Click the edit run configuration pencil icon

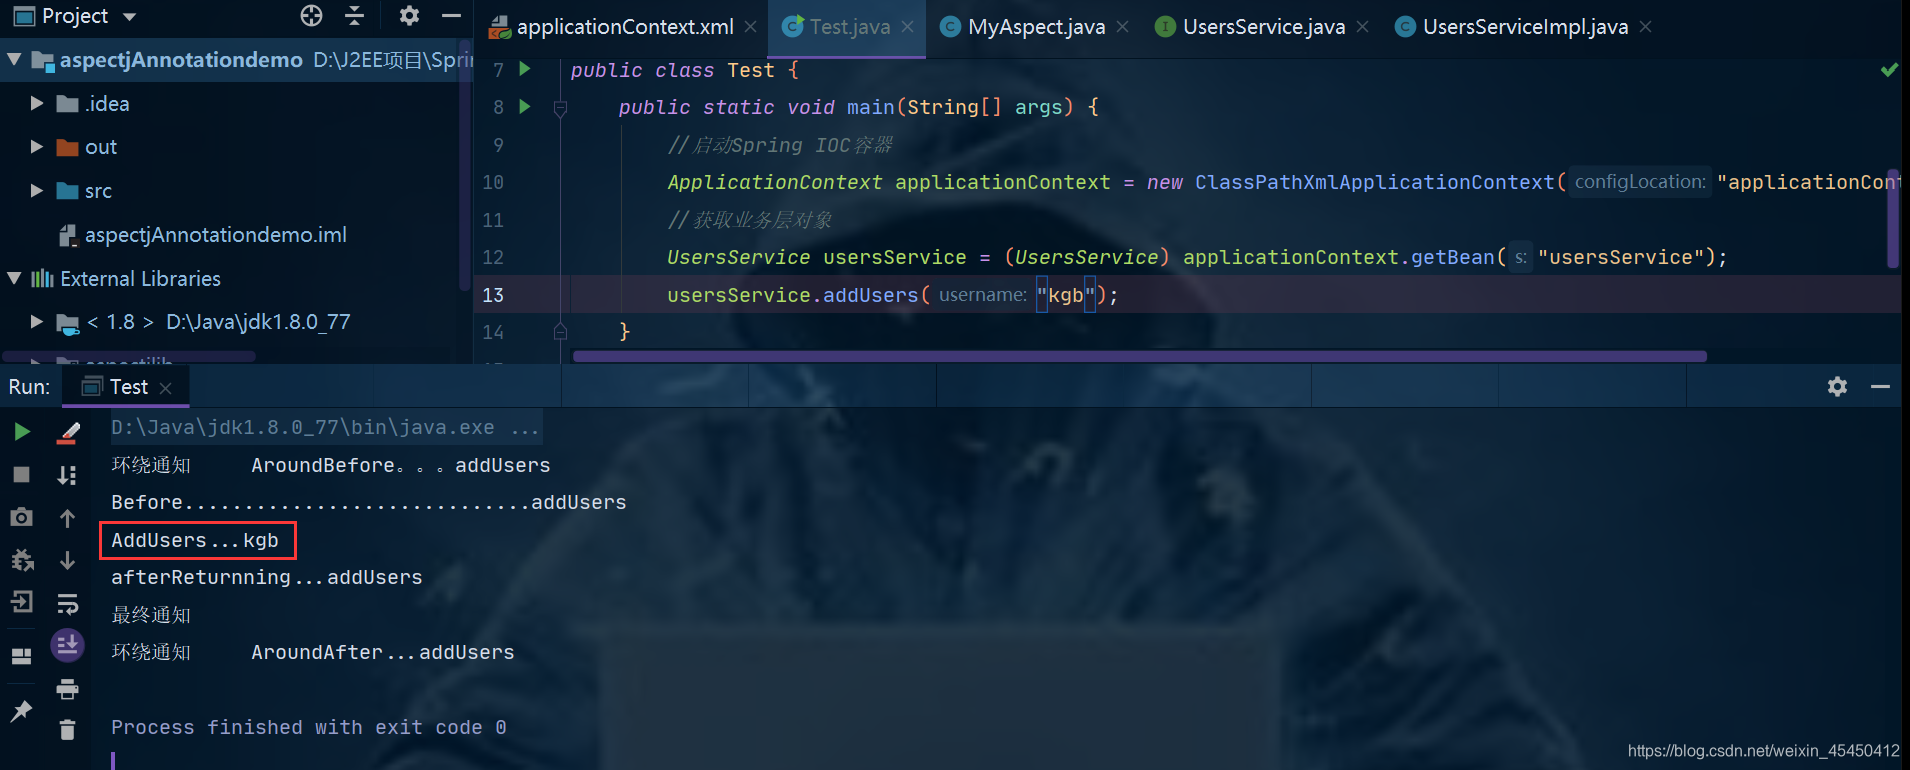click(x=67, y=432)
